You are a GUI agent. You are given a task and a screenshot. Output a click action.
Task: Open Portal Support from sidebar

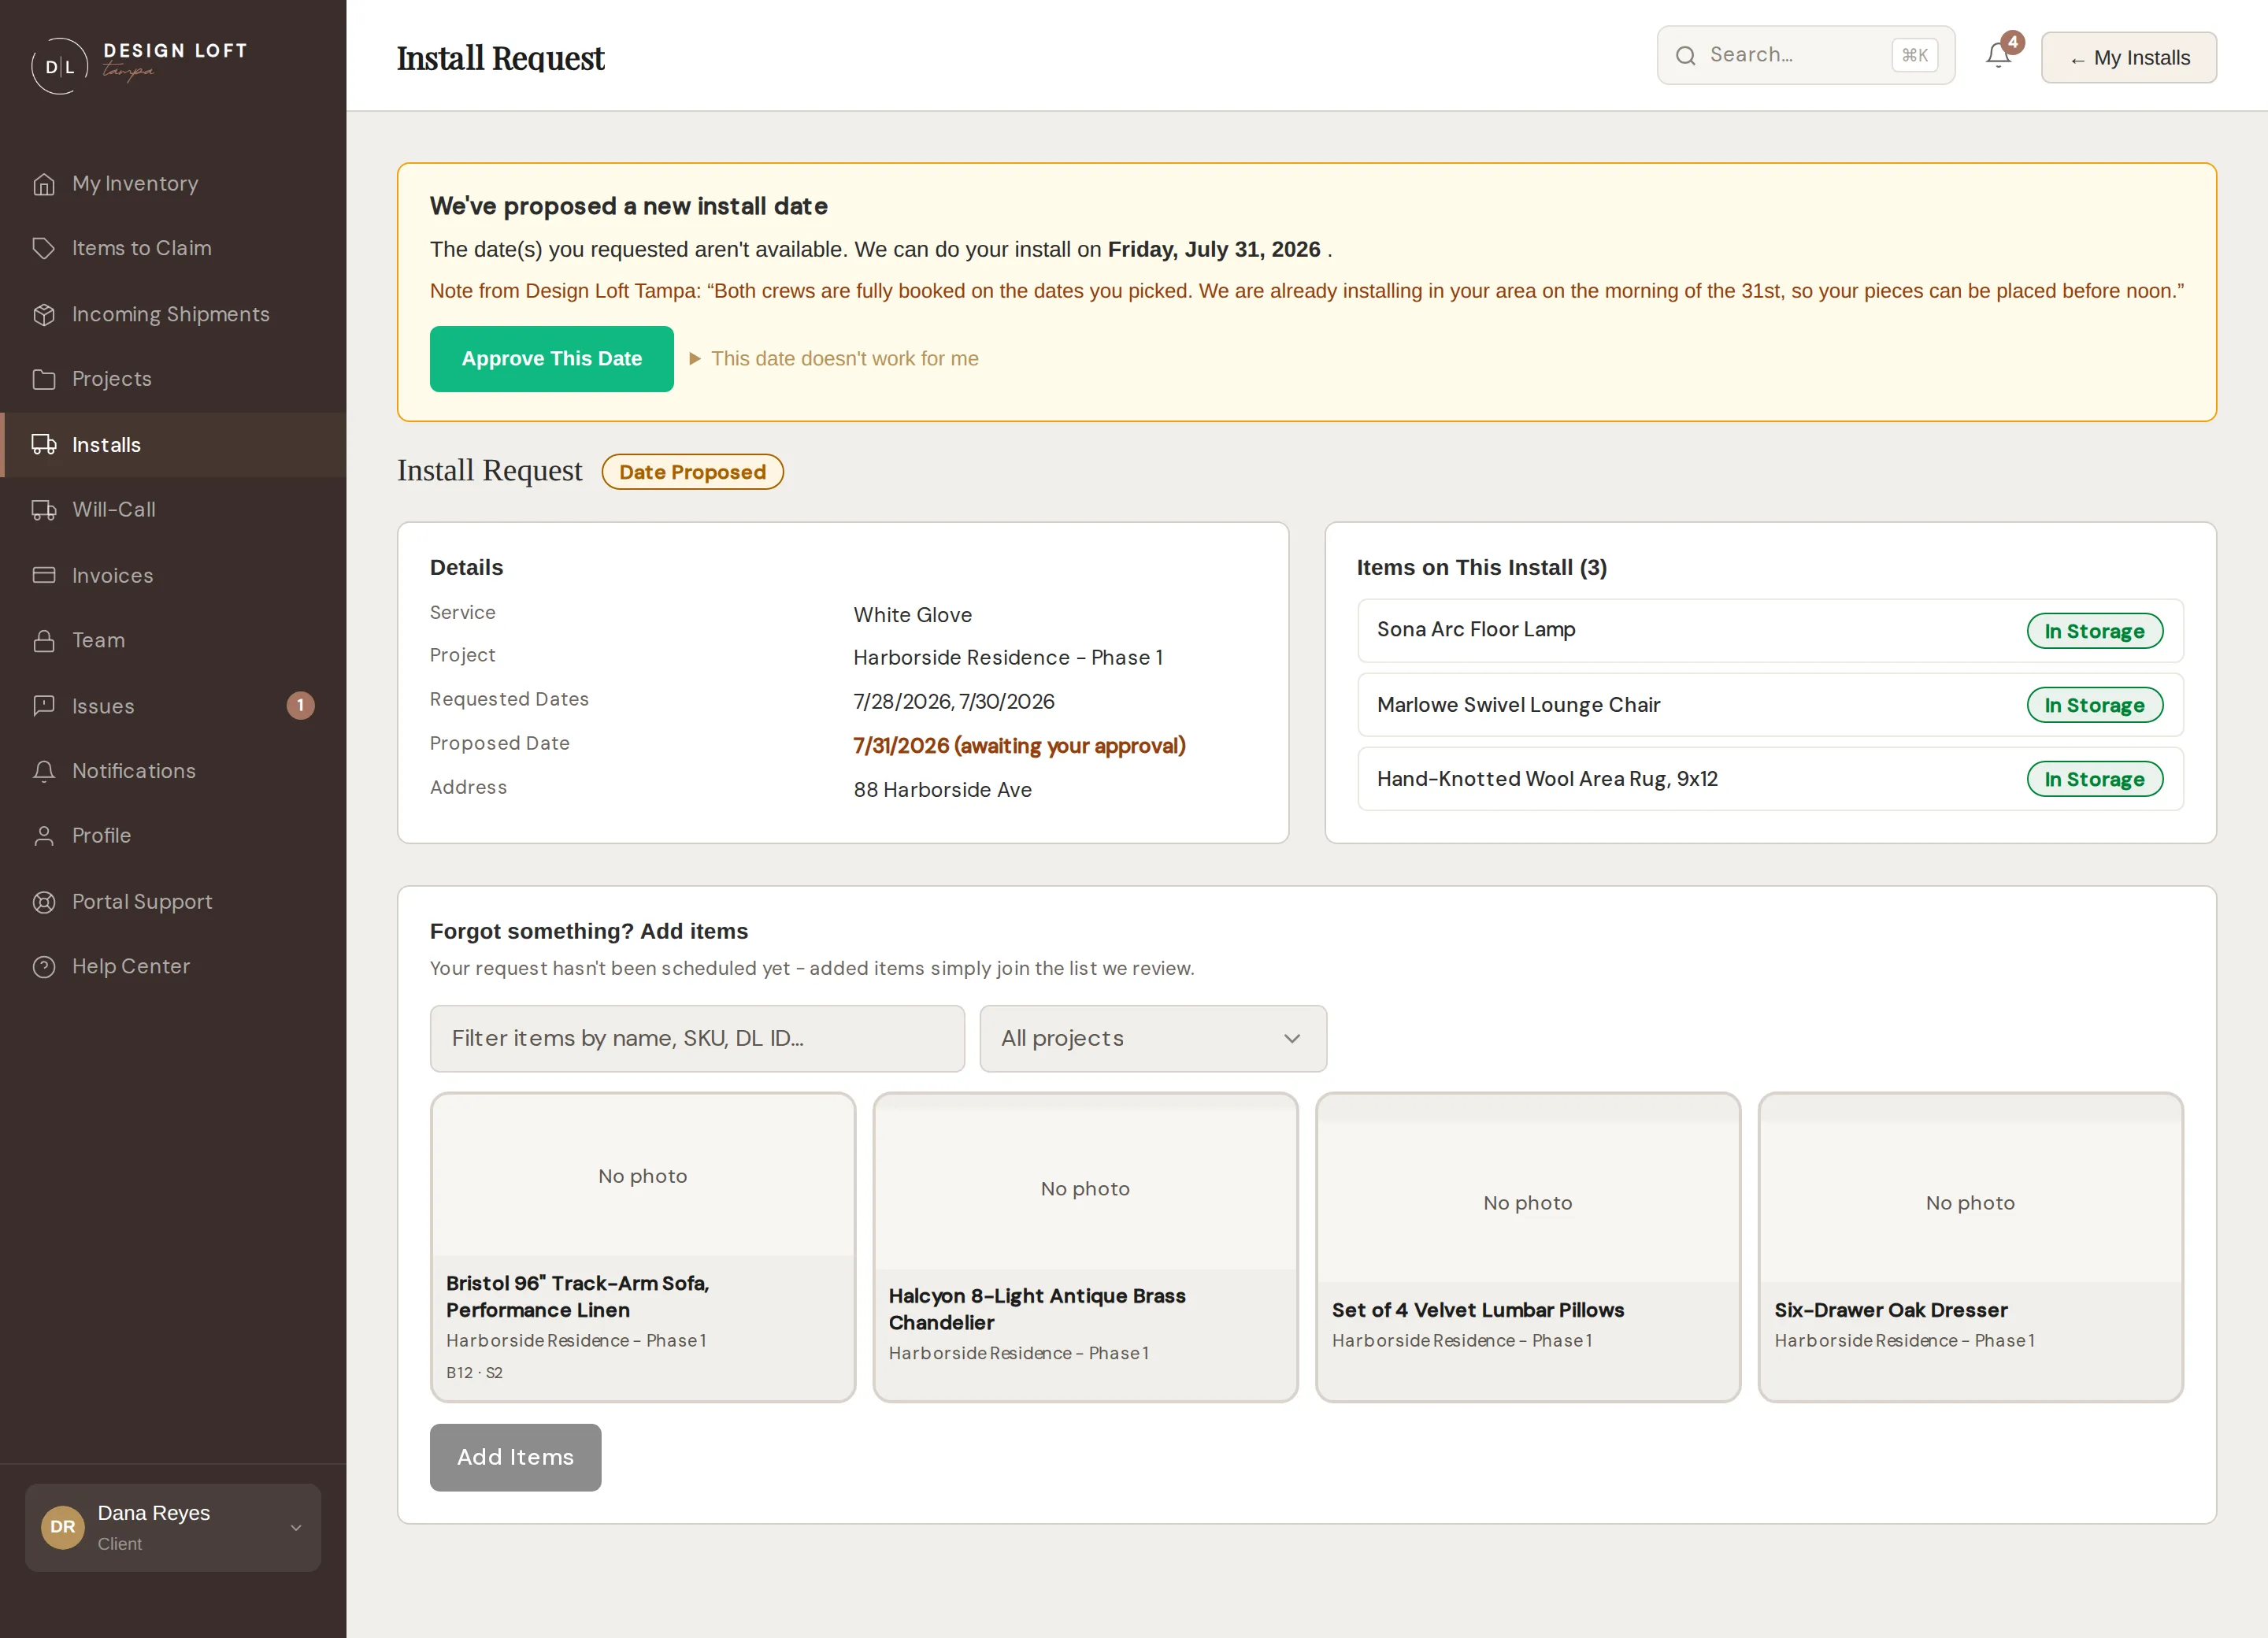[x=173, y=902]
